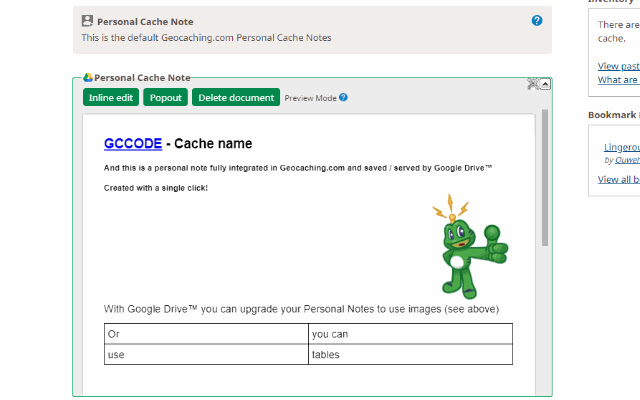Screen dimensions: 640x400
Task: Click the person icon beside Personal Cache Note header
Action: pos(87,21)
